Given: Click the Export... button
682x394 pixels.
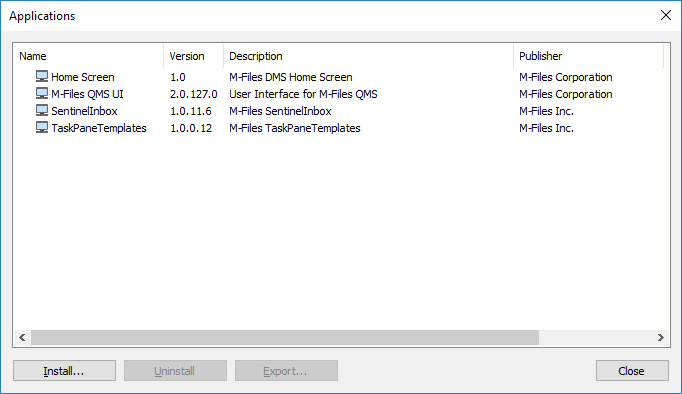Looking at the screenshot, I should pos(286,371).
